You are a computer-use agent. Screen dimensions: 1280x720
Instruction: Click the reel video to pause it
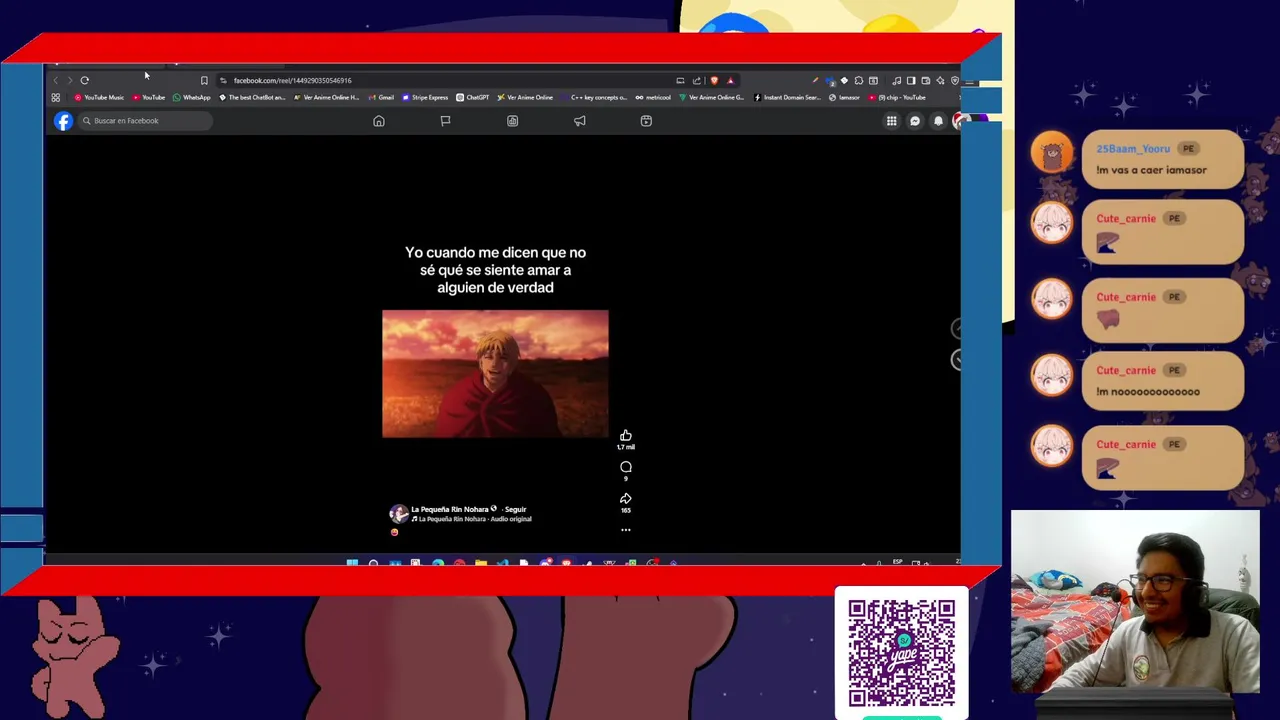(x=495, y=374)
